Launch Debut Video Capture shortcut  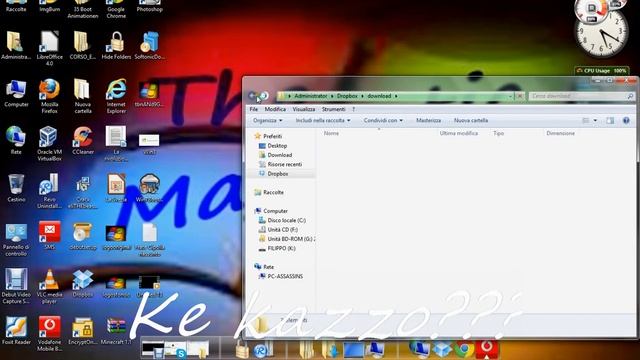[x=16, y=286]
